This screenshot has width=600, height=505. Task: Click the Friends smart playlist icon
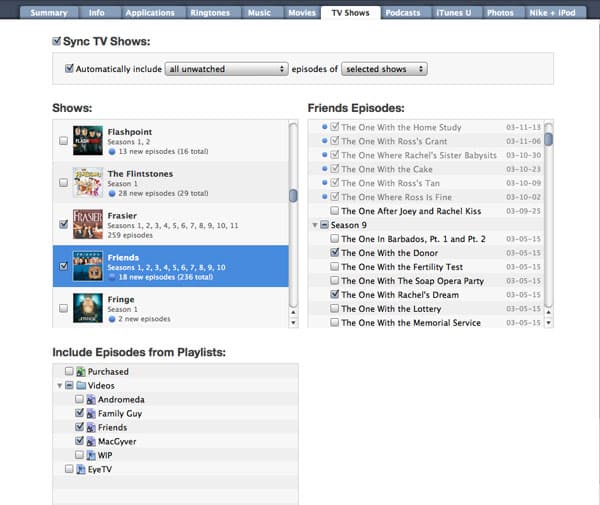[91, 427]
